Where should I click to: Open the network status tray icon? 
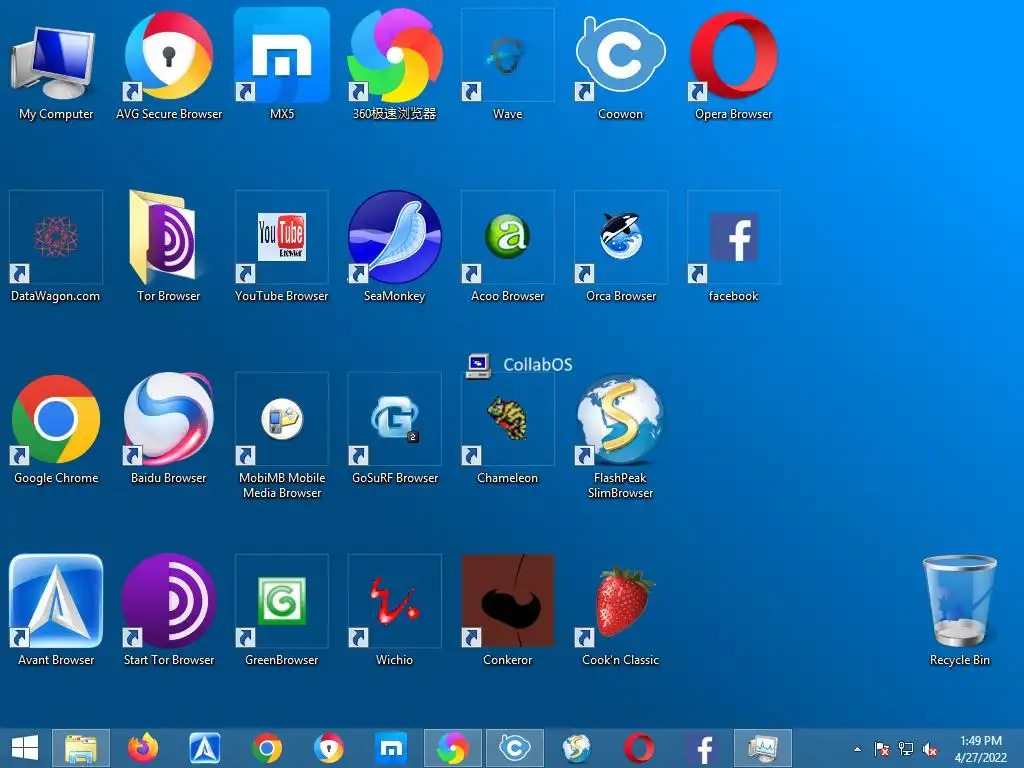coord(906,748)
